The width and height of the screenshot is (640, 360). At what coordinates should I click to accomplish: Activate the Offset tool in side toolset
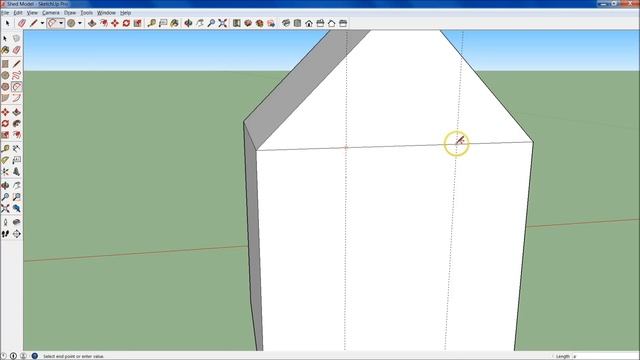pos(16,135)
